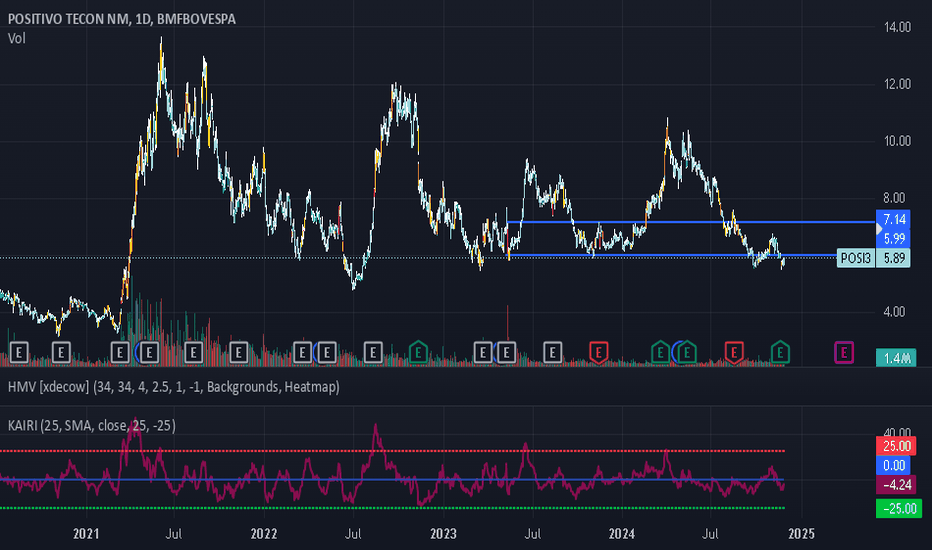Click the 1.4M volume label

[x=896, y=358]
